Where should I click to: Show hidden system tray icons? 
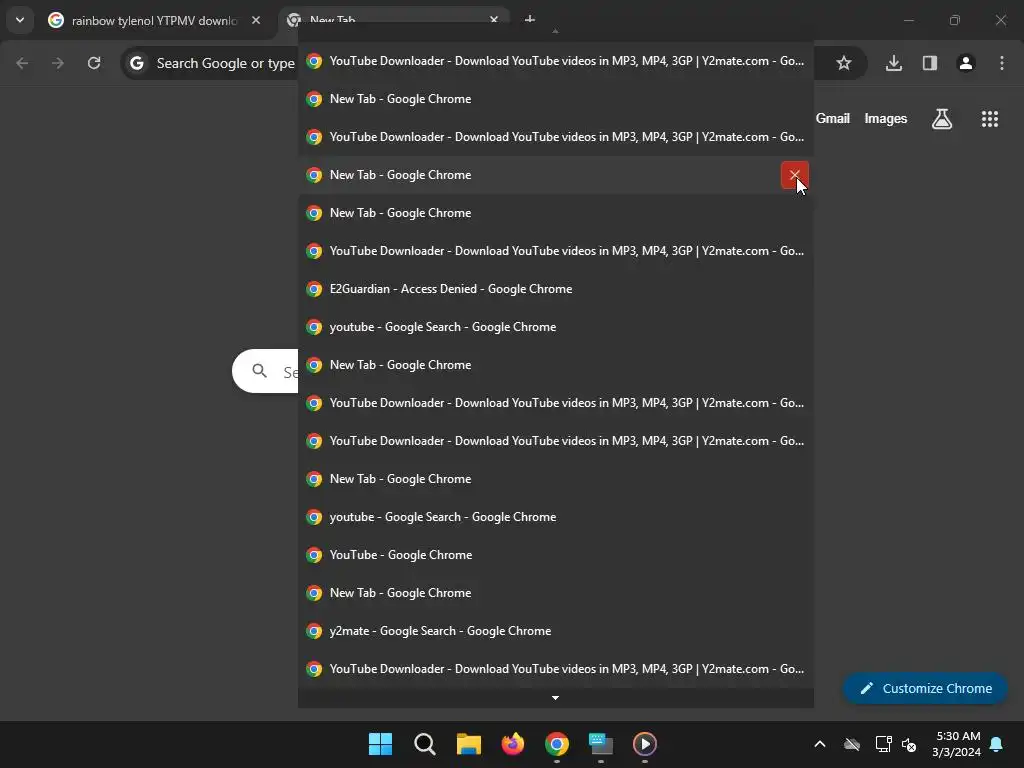(x=820, y=744)
